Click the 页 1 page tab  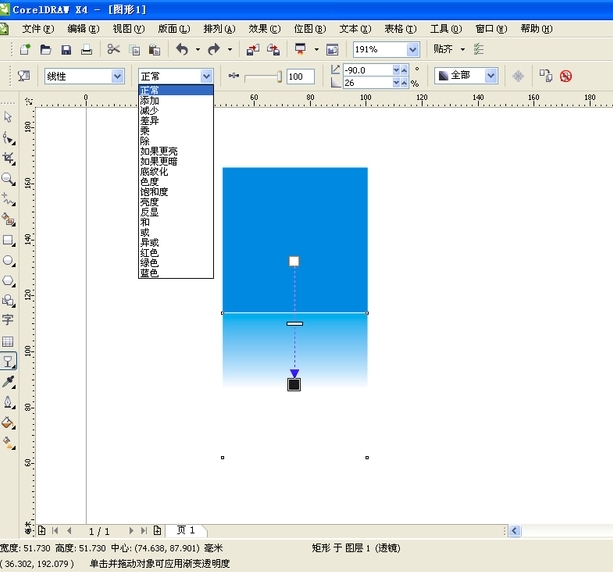187,530
